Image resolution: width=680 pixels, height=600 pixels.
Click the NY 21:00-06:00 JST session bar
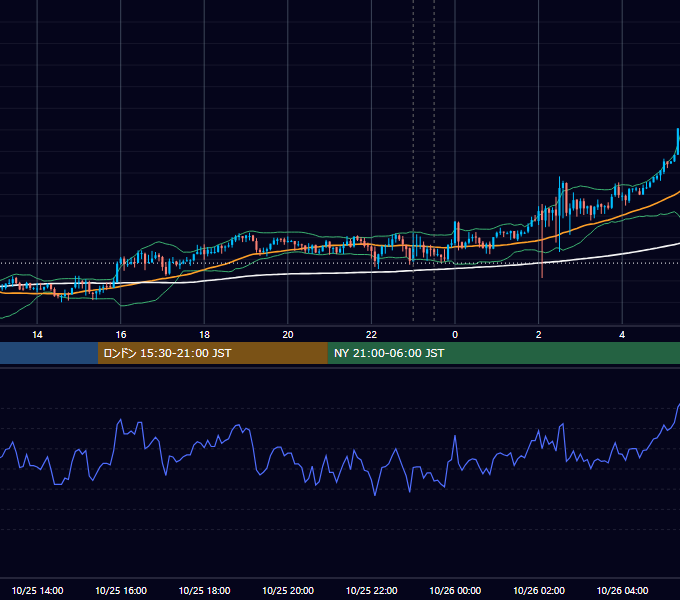coord(503,353)
